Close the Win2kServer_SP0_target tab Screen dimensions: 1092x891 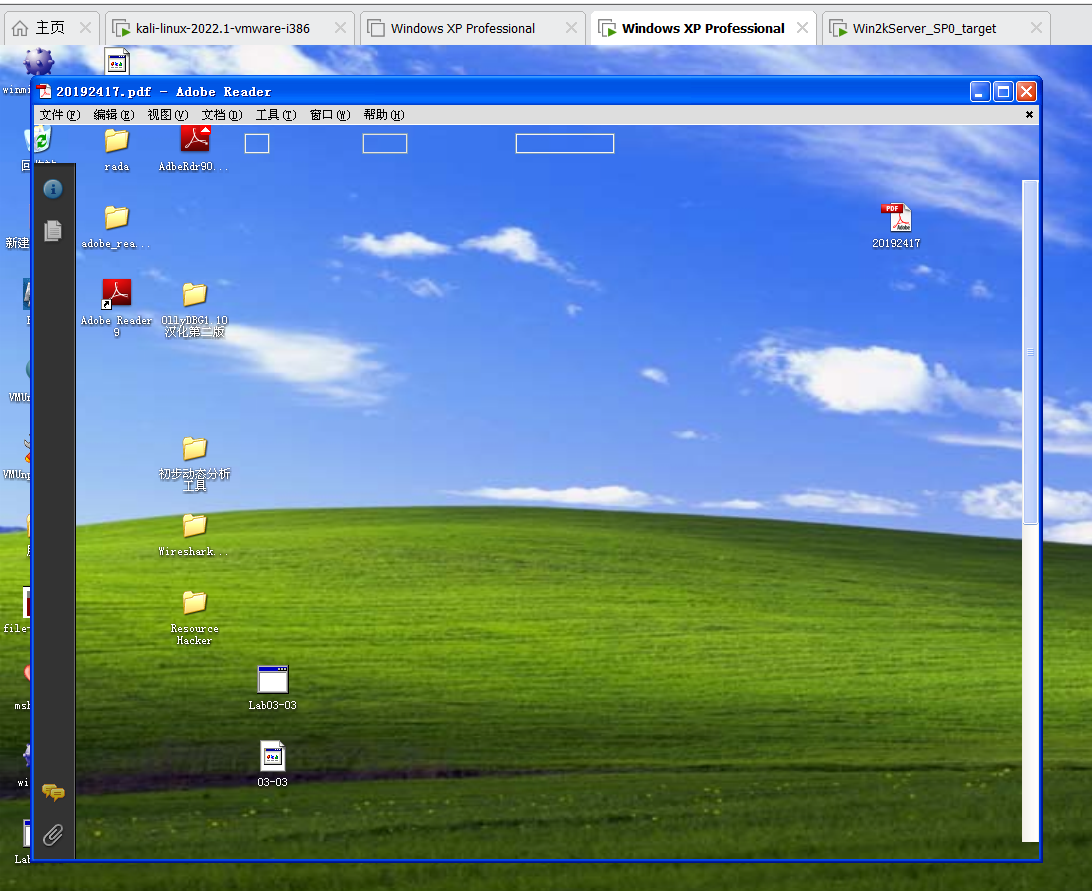pyautogui.click(x=1036, y=27)
